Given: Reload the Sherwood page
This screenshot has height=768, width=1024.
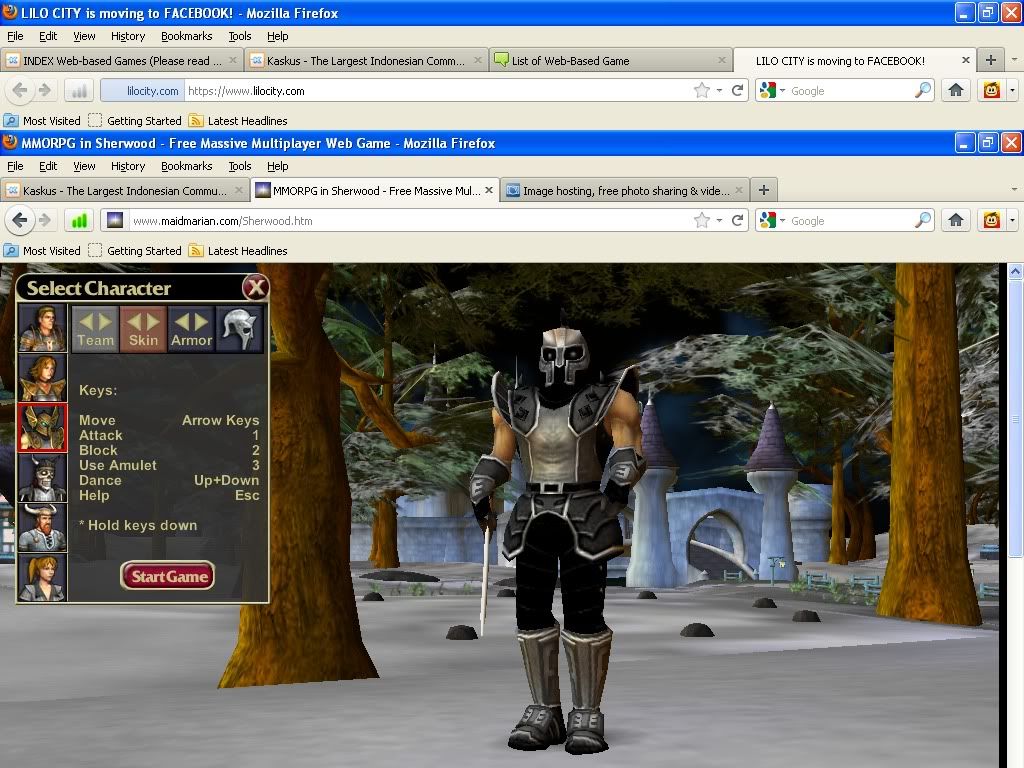Looking at the screenshot, I should click(x=737, y=221).
